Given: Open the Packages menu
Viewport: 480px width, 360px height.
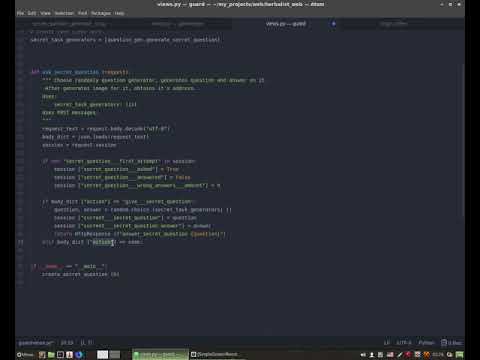Looking at the screenshot, I should pos(101,13).
